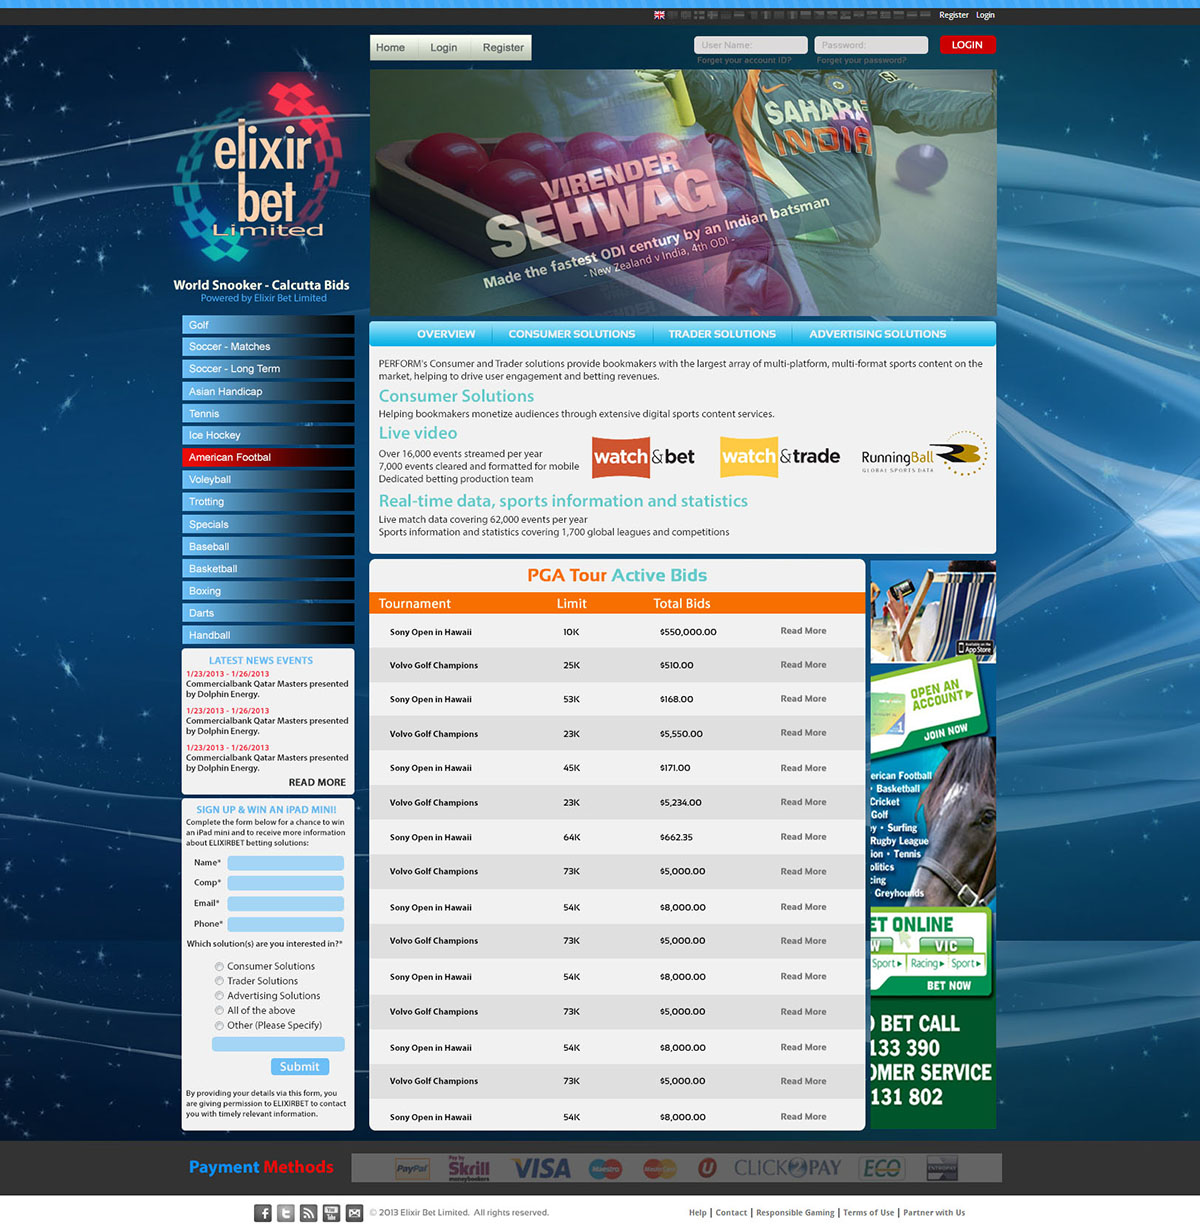Choose the Other (Please Specify) radio option
Image resolution: width=1200 pixels, height=1228 pixels.
click(219, 1026)
